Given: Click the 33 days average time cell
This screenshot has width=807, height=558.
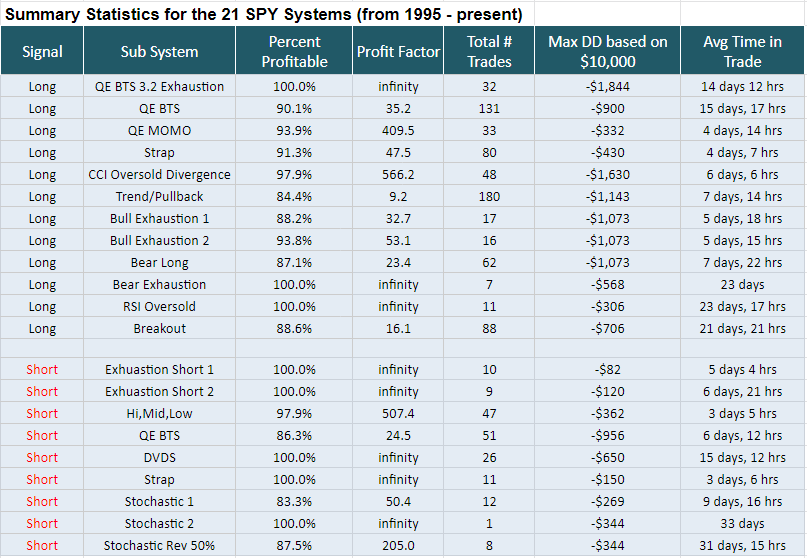Looking at the screenshot, I should 742,524.
